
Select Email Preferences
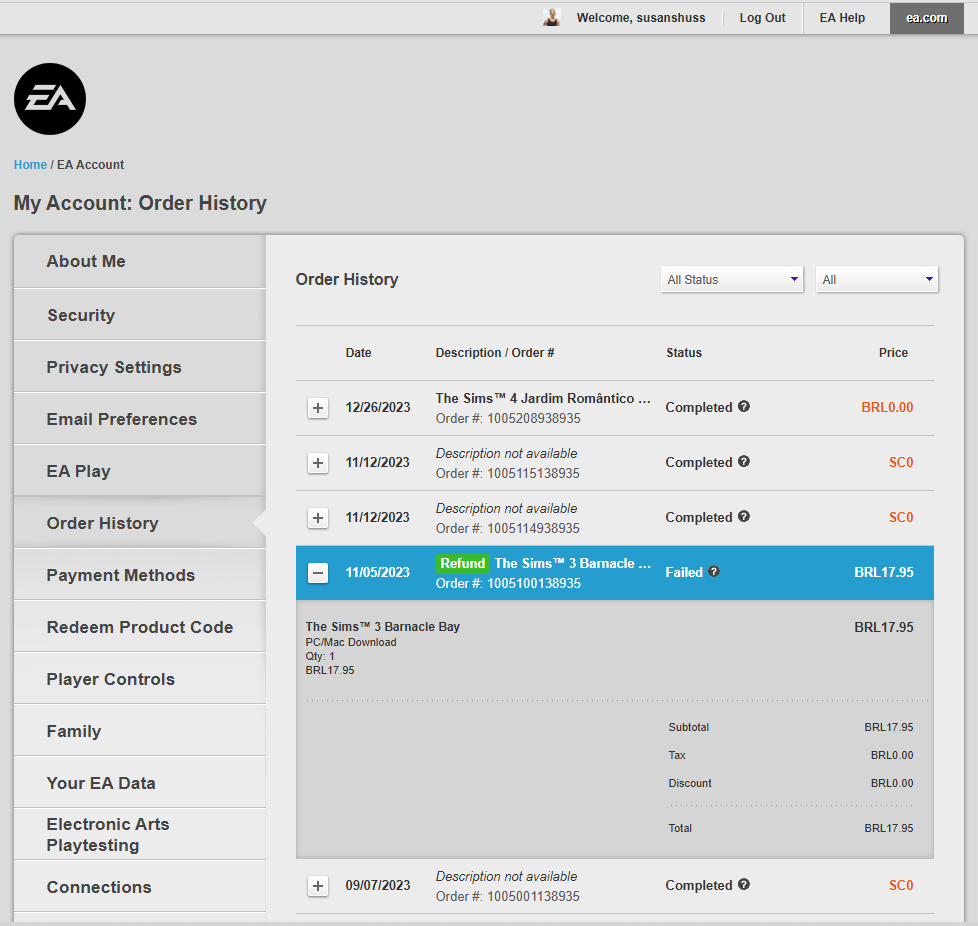point(140,419)
